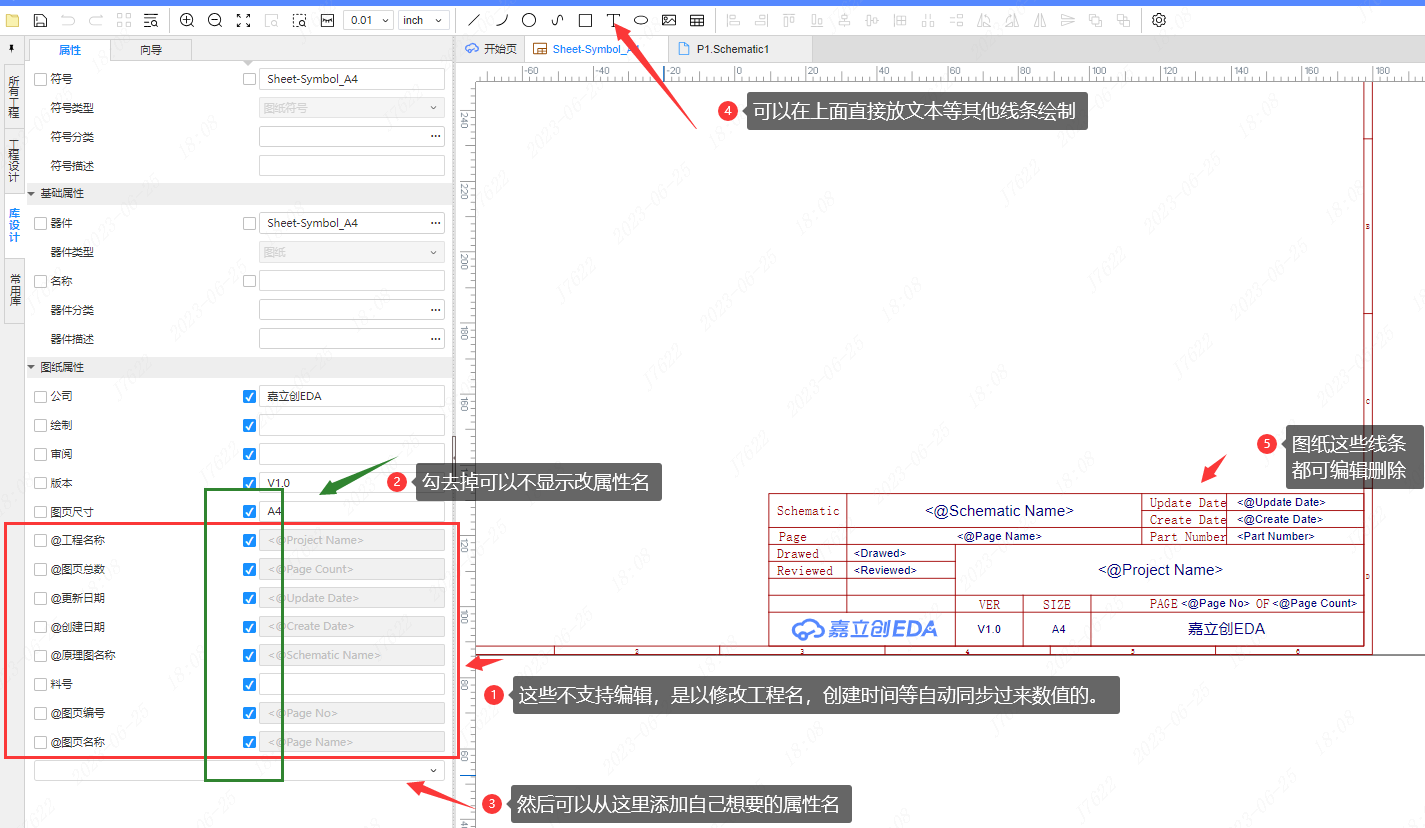
Task: Uncheck the blue checkbox for 图页尺寸
Action: pos(250,512)
